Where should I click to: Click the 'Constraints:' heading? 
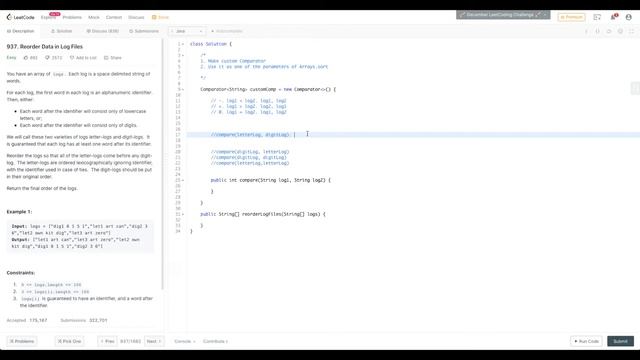tap(20, 273)
